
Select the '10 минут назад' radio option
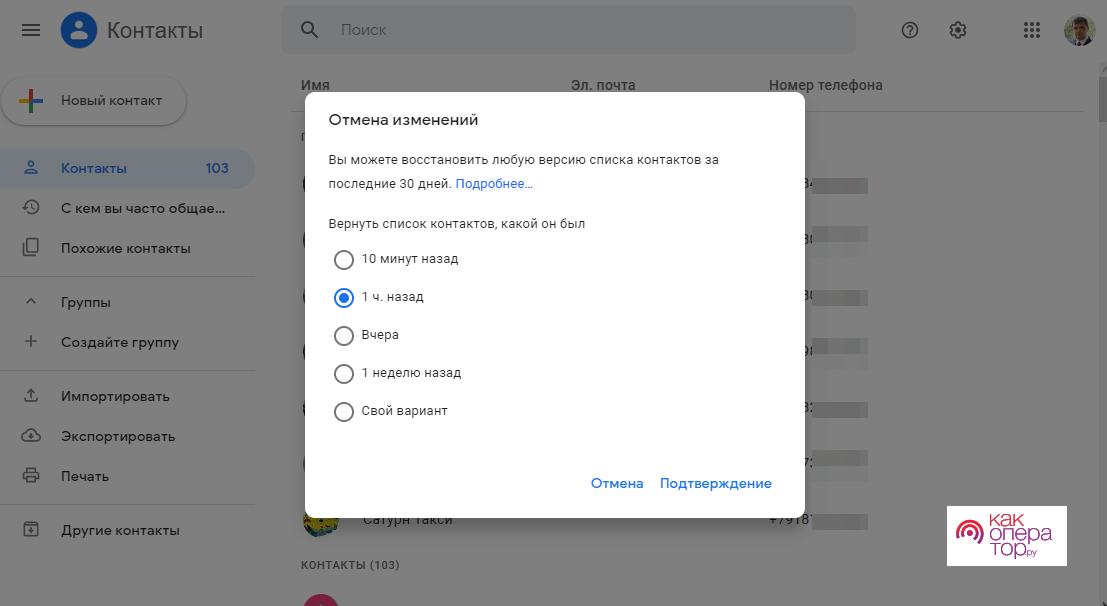click(344, 260)
